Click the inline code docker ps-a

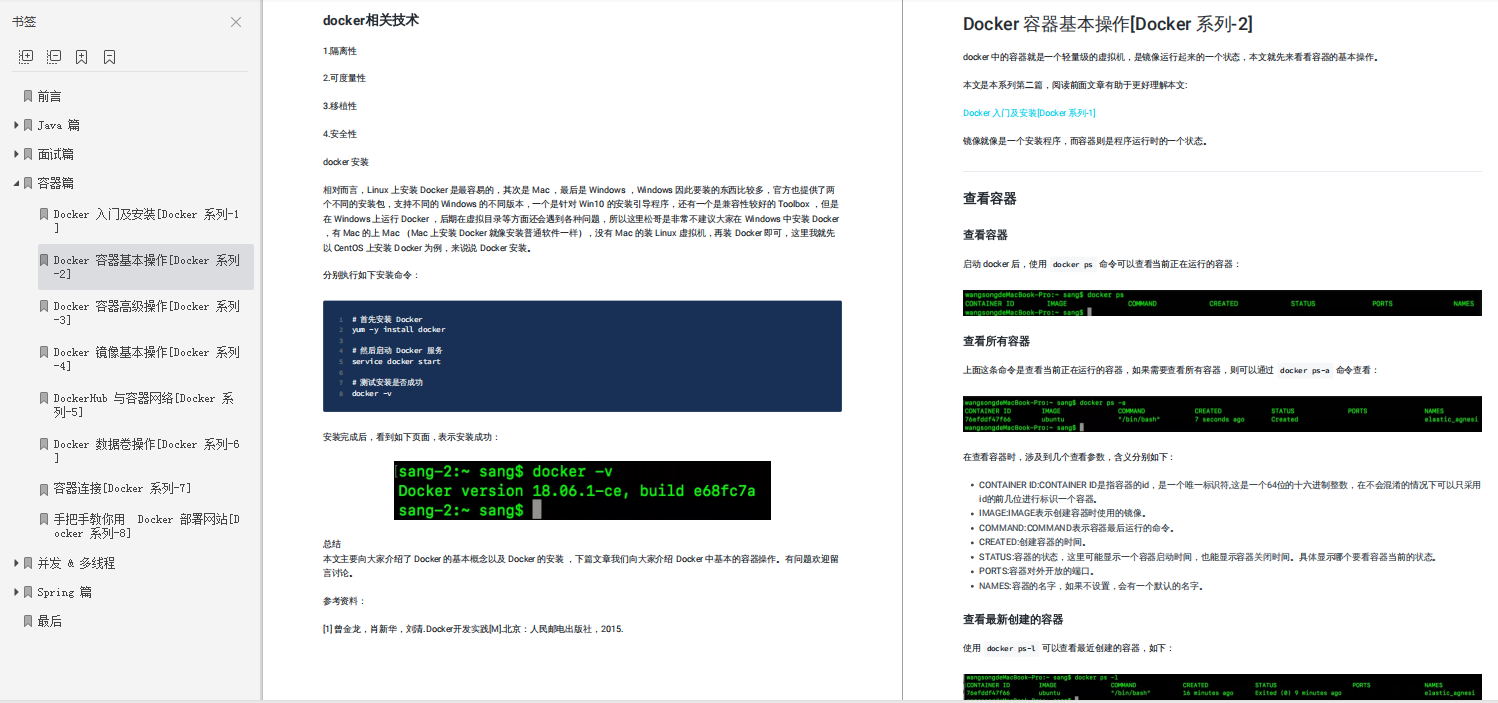click(1305, 370)
